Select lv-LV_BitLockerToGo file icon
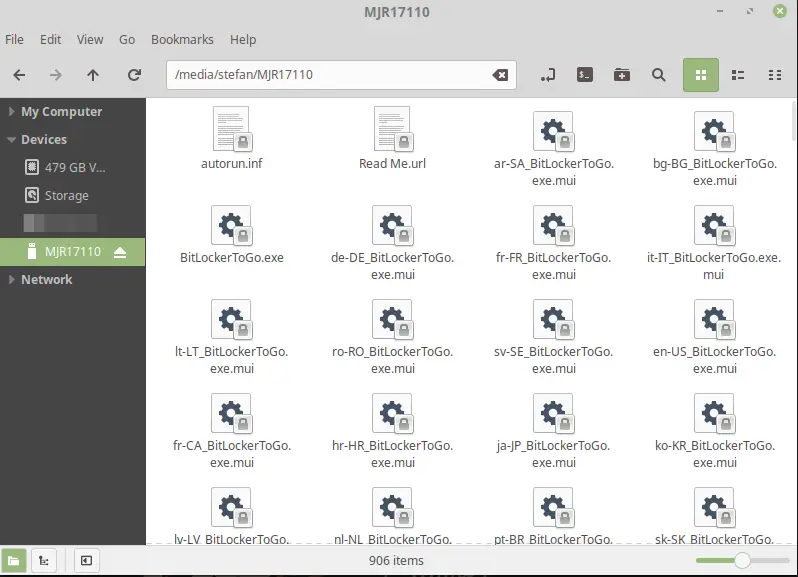Image resolution: width=798 pixels, height=577 pixels. [x=232, y=507]
